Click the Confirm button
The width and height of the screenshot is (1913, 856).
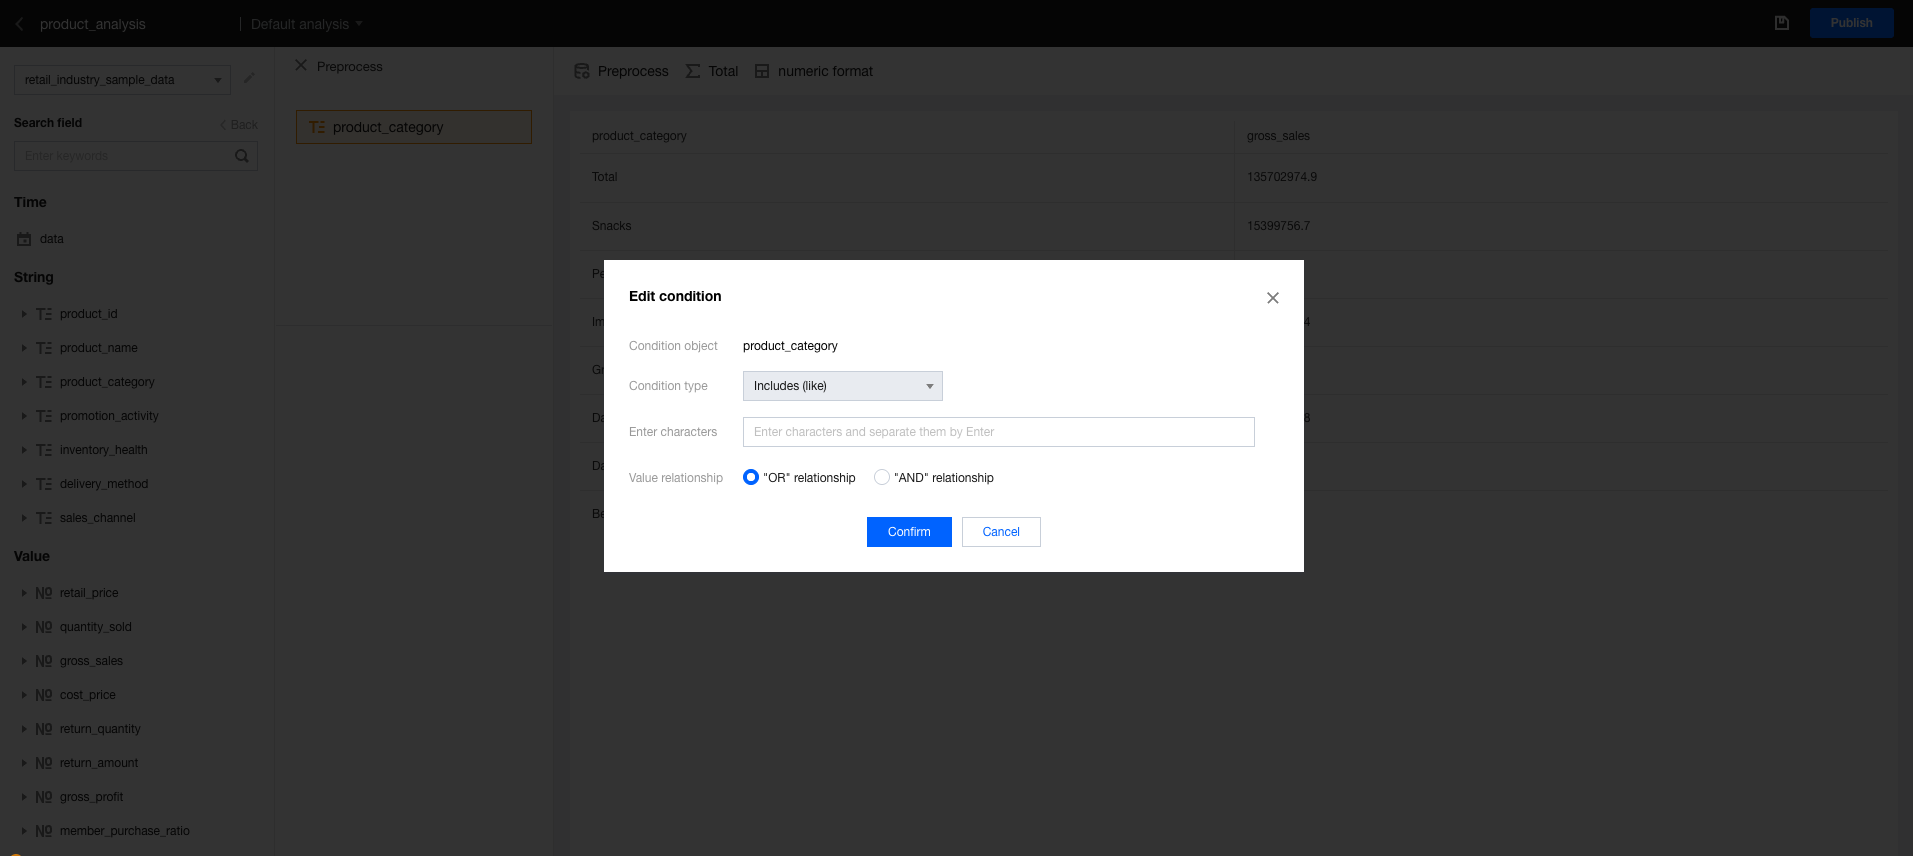(908, 532)
